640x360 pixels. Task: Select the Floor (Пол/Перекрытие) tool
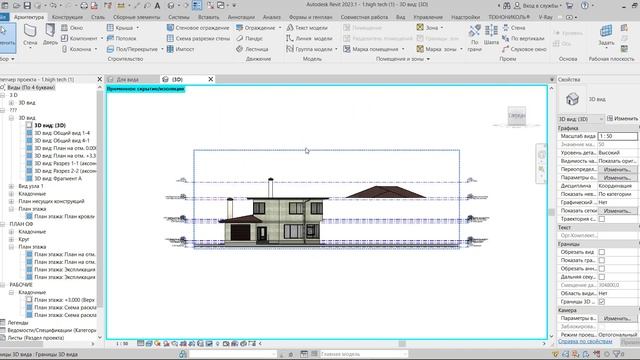132,49
